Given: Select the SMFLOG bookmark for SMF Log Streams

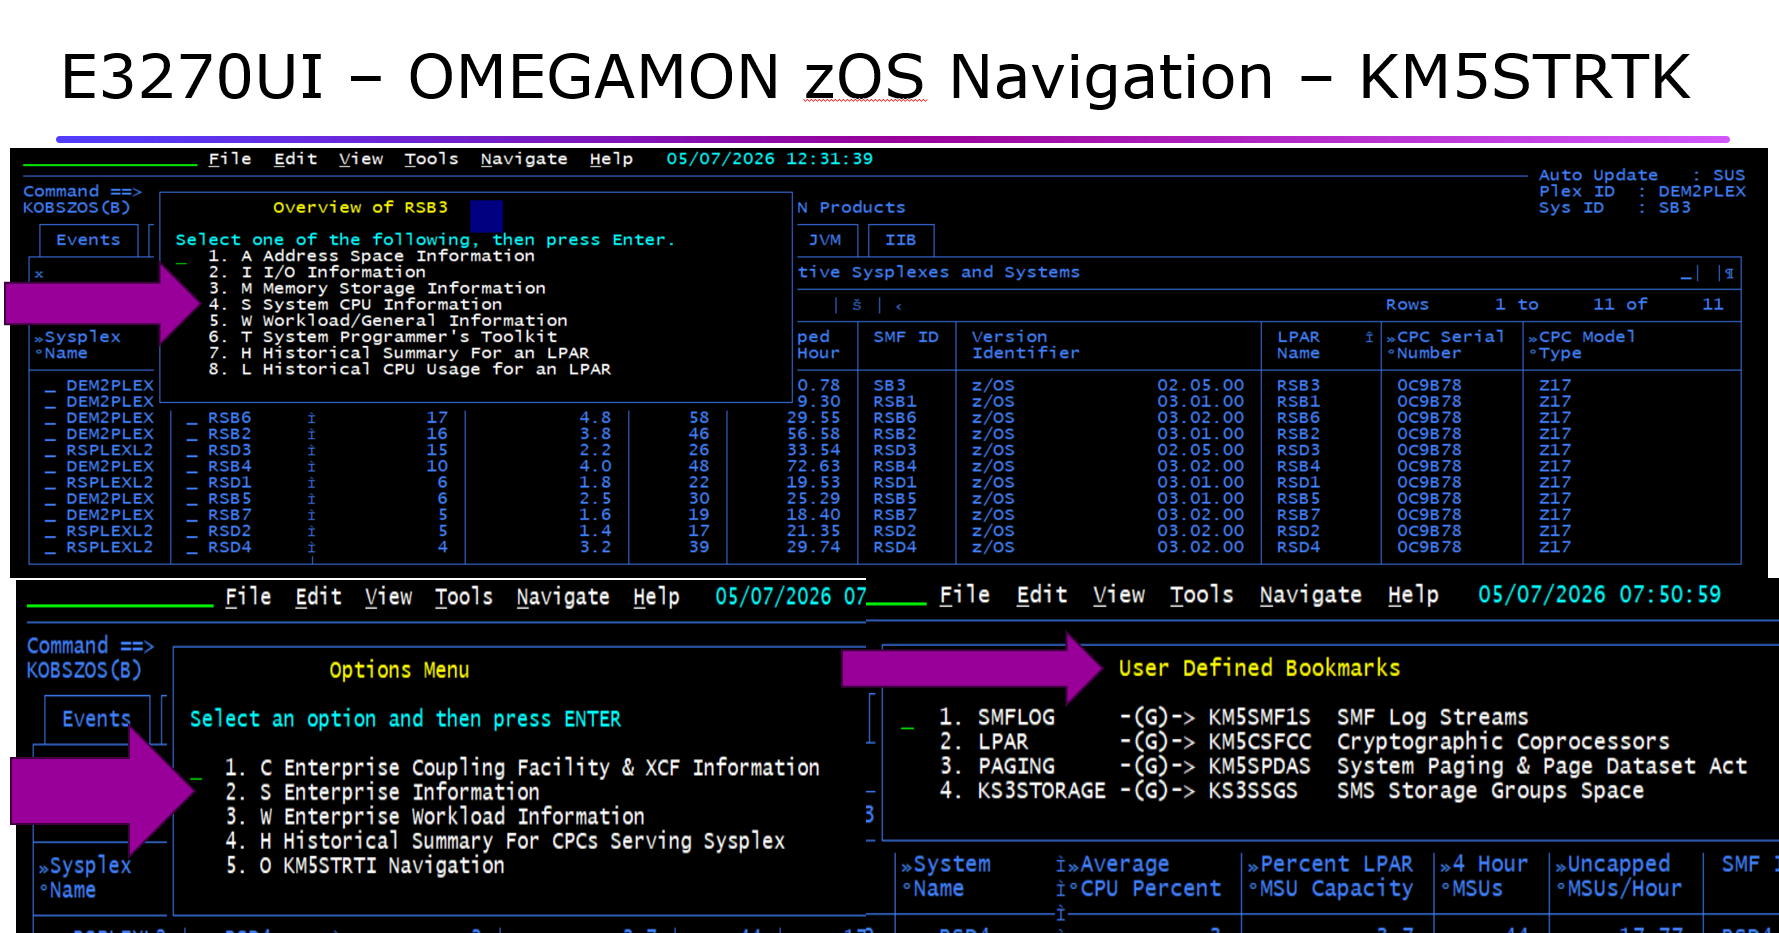Looking at the screenshot, I should (x=1234, y=718).
